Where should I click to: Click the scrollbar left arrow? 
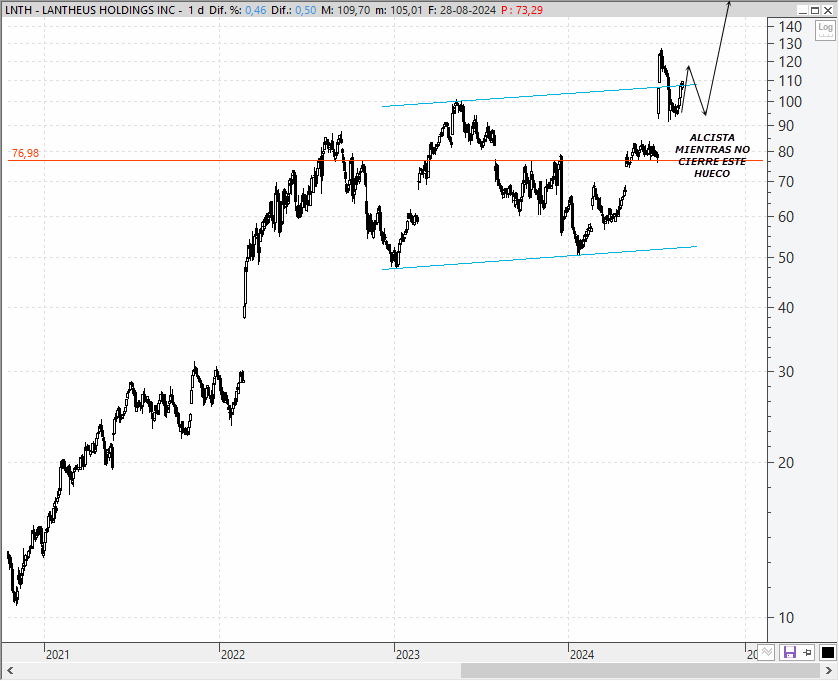(x=9, y=670)
